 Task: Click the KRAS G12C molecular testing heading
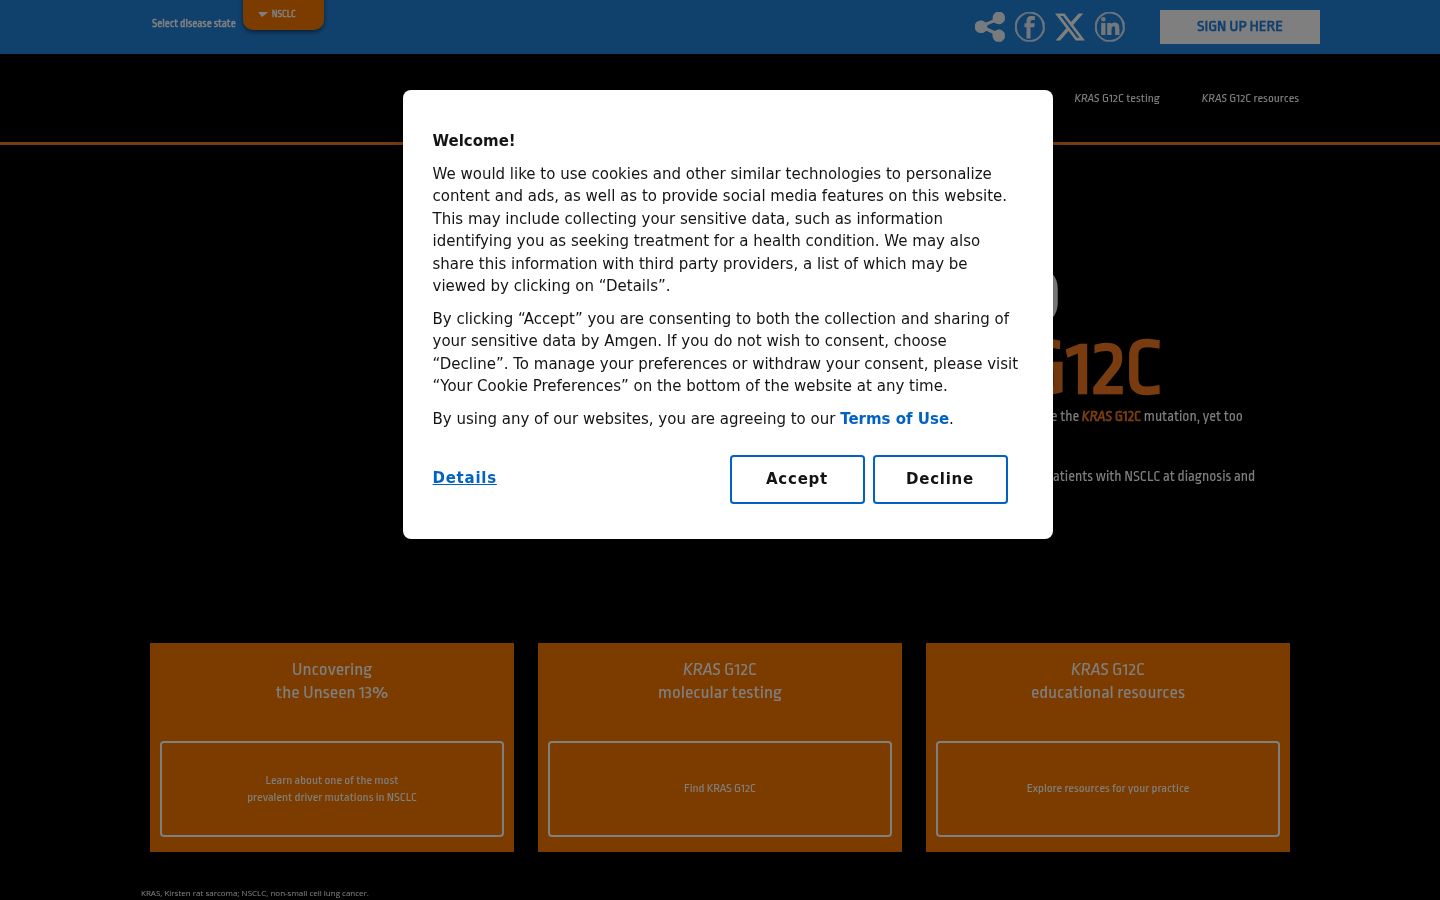pos(720,681)
